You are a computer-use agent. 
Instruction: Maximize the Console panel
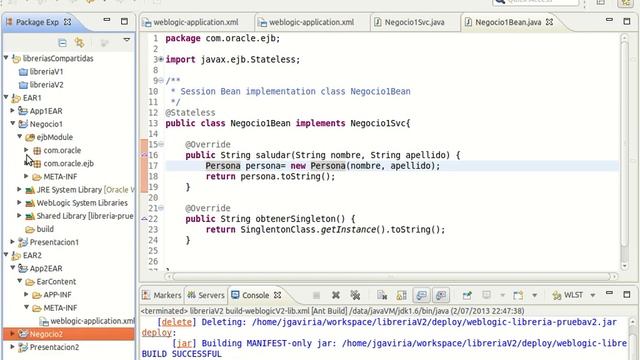(627, 294)
